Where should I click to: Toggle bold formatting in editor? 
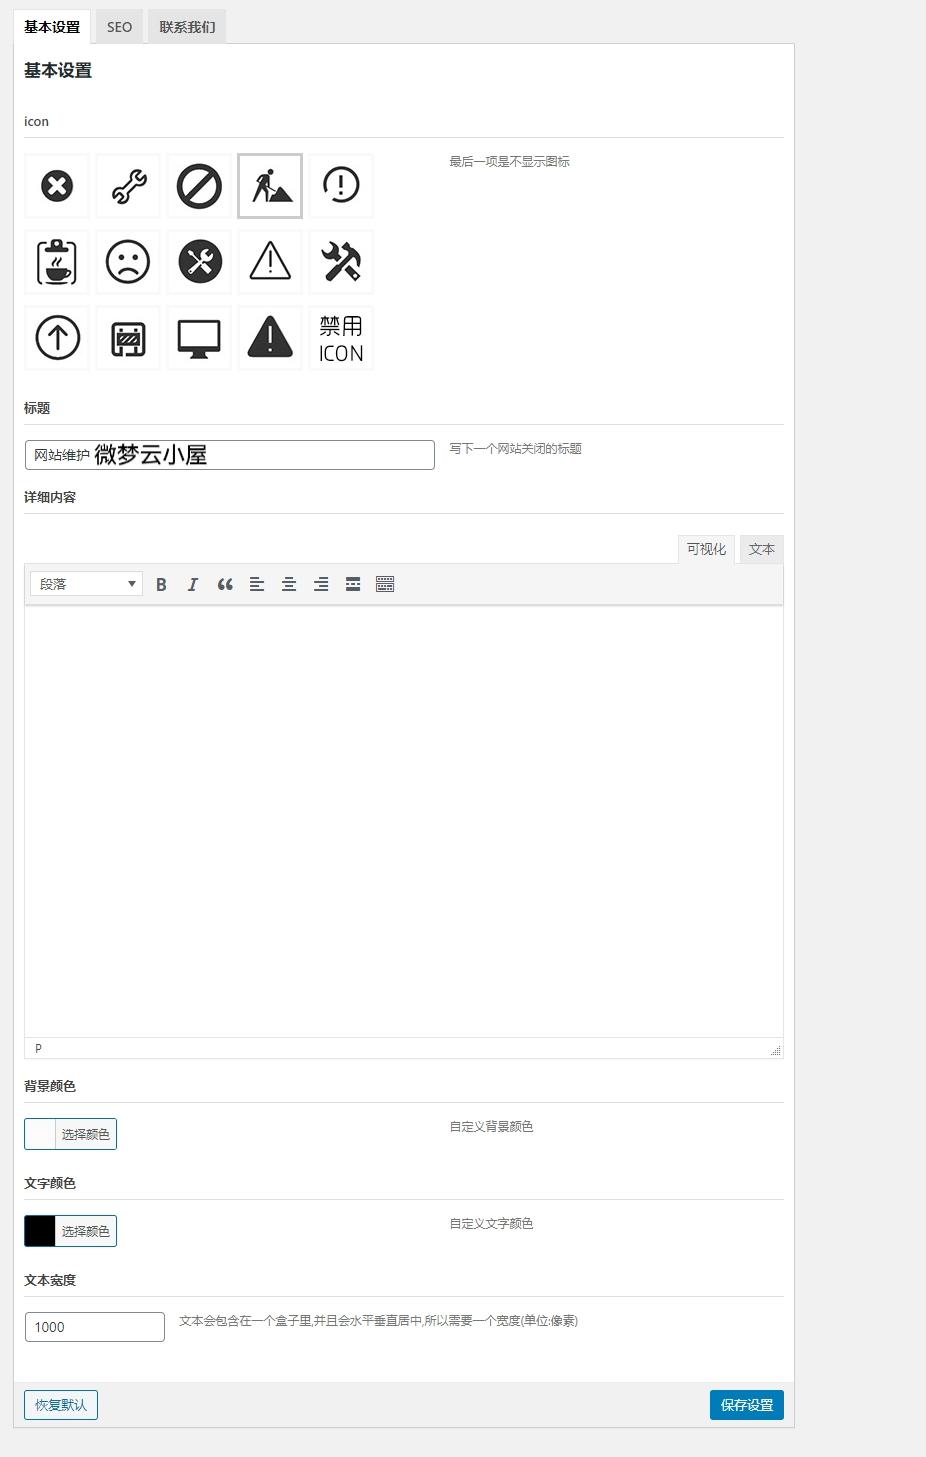(161, 584)
